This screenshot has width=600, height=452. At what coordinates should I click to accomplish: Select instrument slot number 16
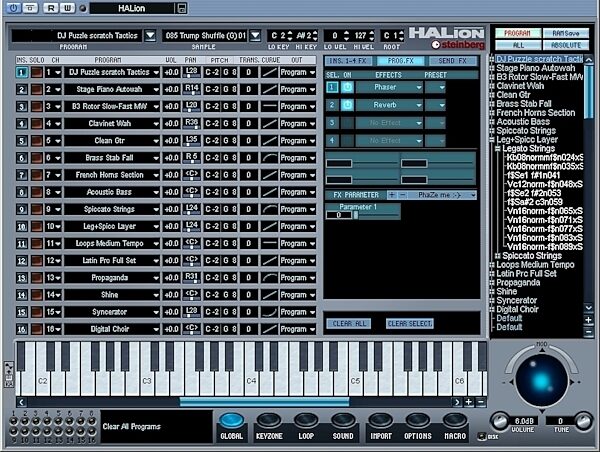(22, 329)
